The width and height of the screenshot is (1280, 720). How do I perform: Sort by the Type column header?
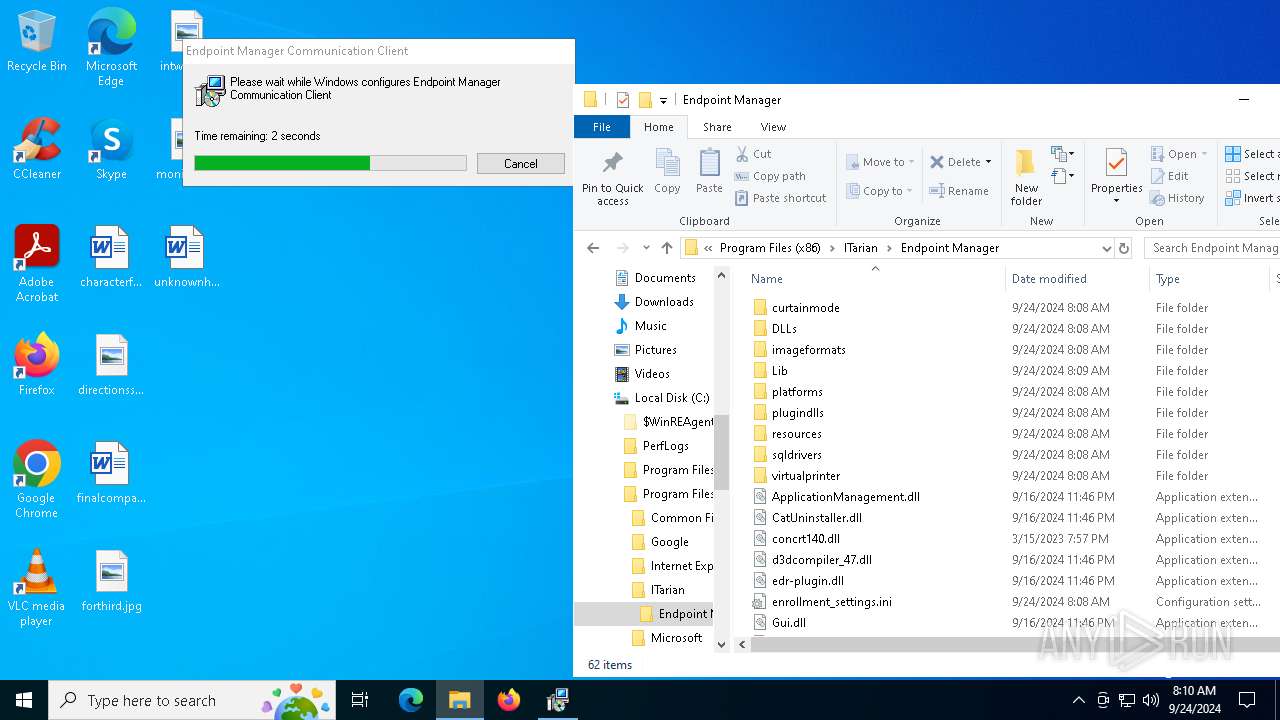click(1210, 279)
